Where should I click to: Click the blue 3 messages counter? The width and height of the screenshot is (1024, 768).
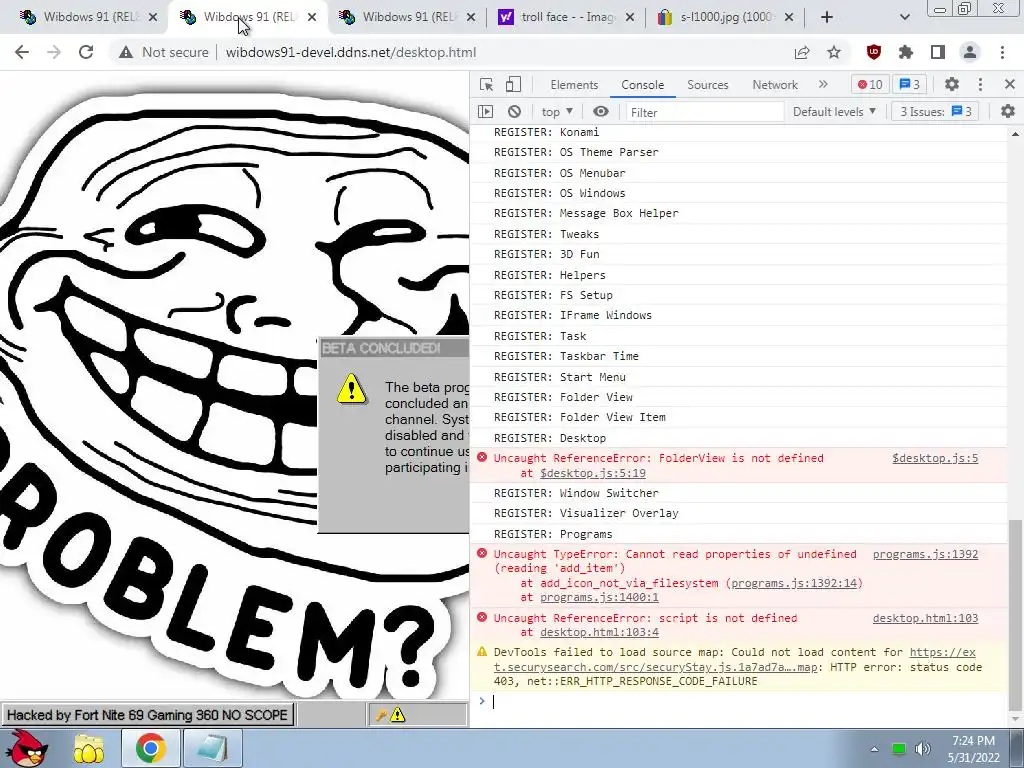click(910, 84)
